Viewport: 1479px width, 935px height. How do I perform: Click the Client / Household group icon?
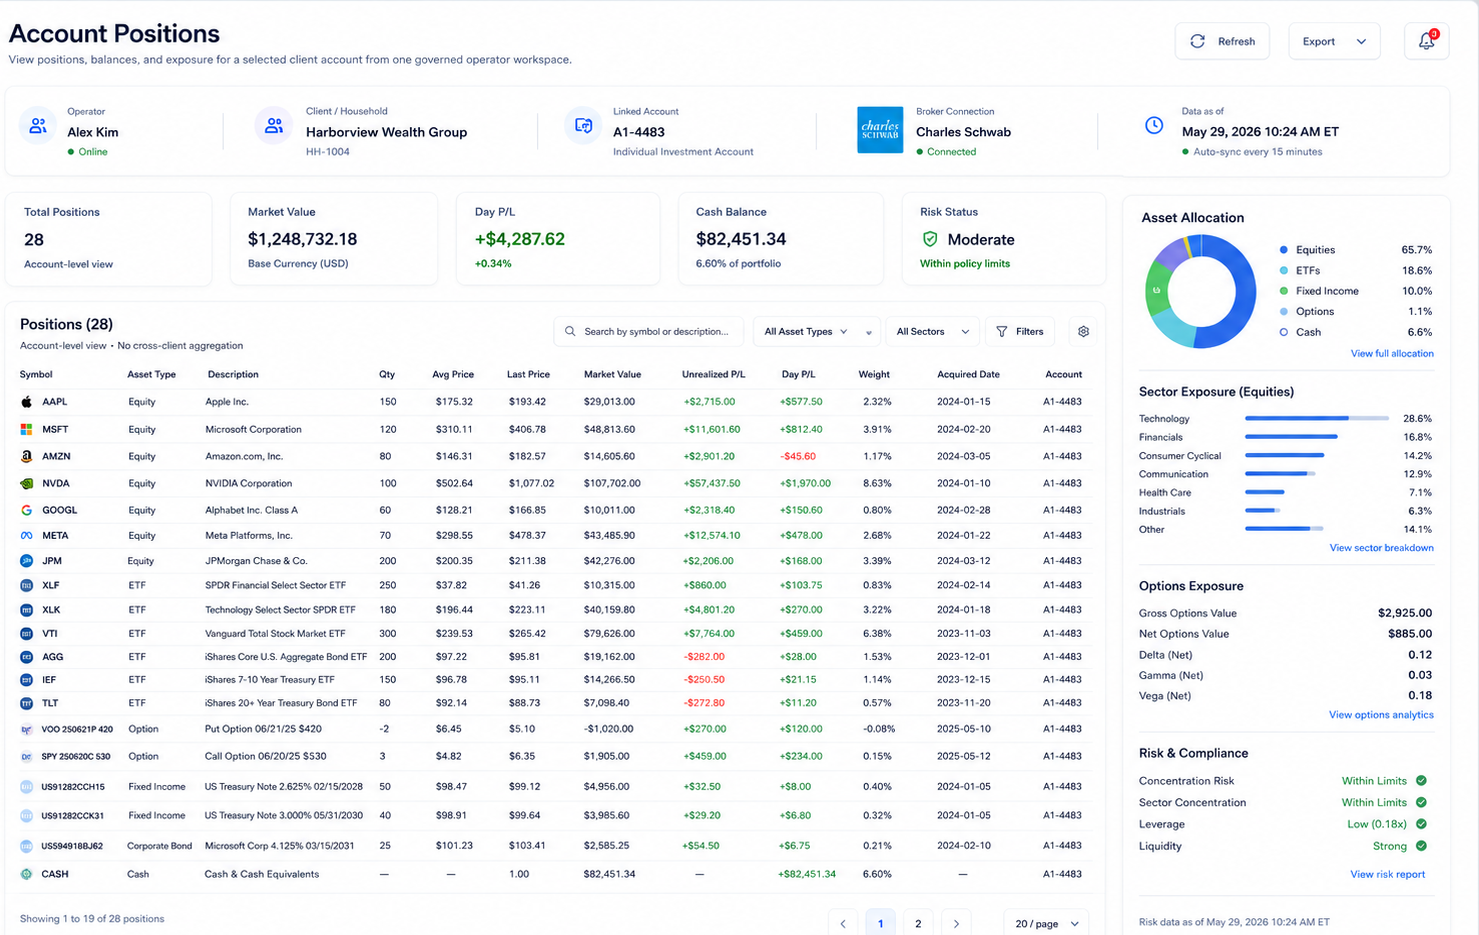point(273,126)
